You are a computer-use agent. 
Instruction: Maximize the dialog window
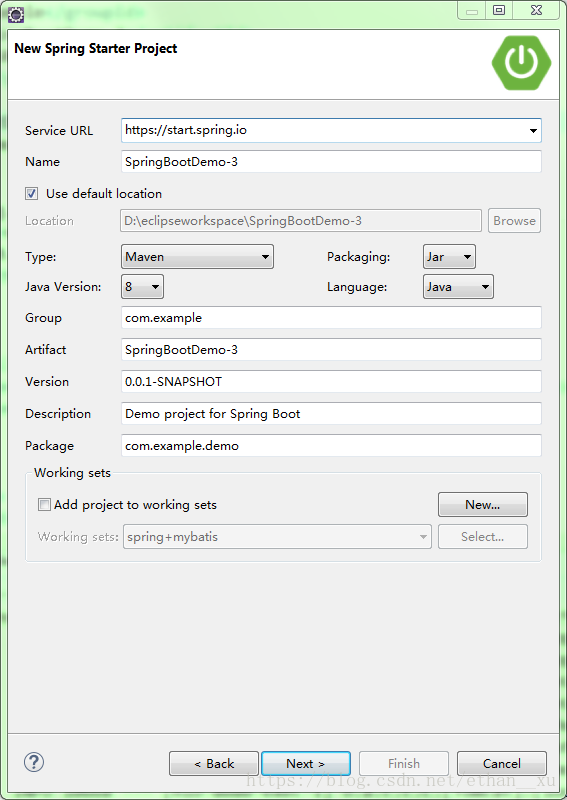[499, 10]
